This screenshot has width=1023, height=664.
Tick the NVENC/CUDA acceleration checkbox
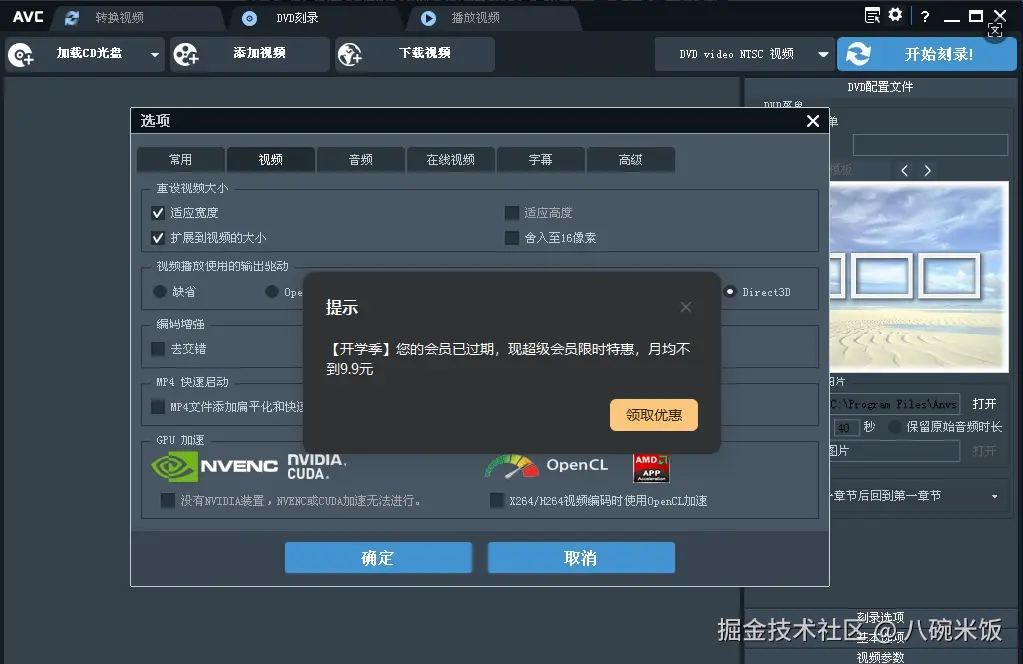click(168, 501)
